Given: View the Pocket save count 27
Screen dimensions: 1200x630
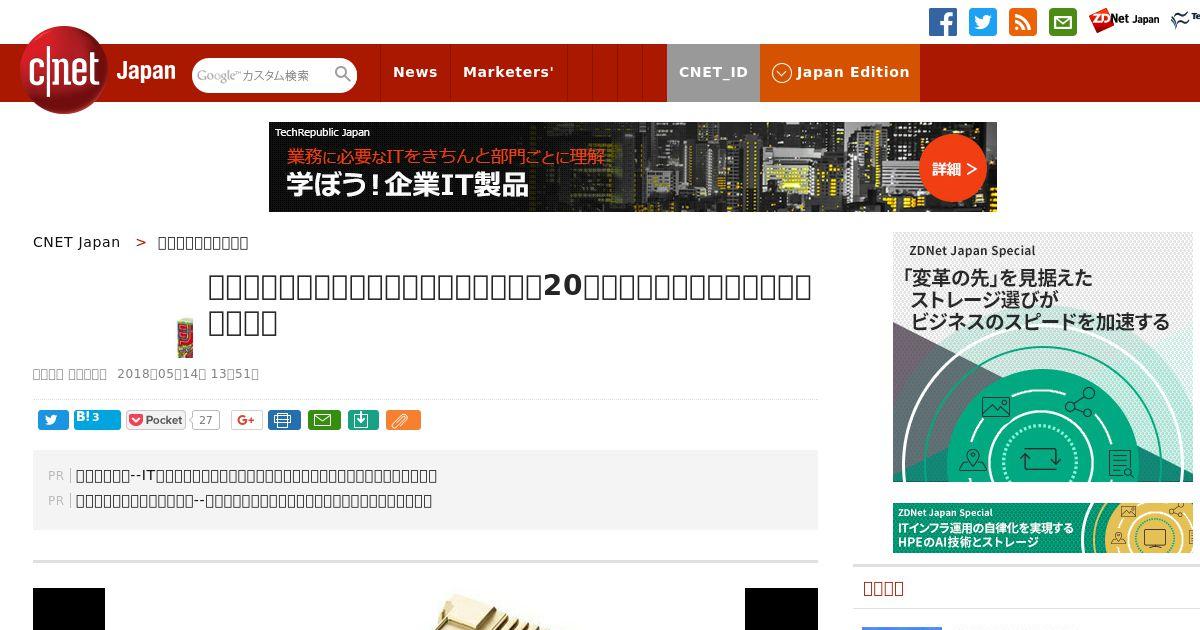Looking at the screenshot, I should [x=205, y=420].
